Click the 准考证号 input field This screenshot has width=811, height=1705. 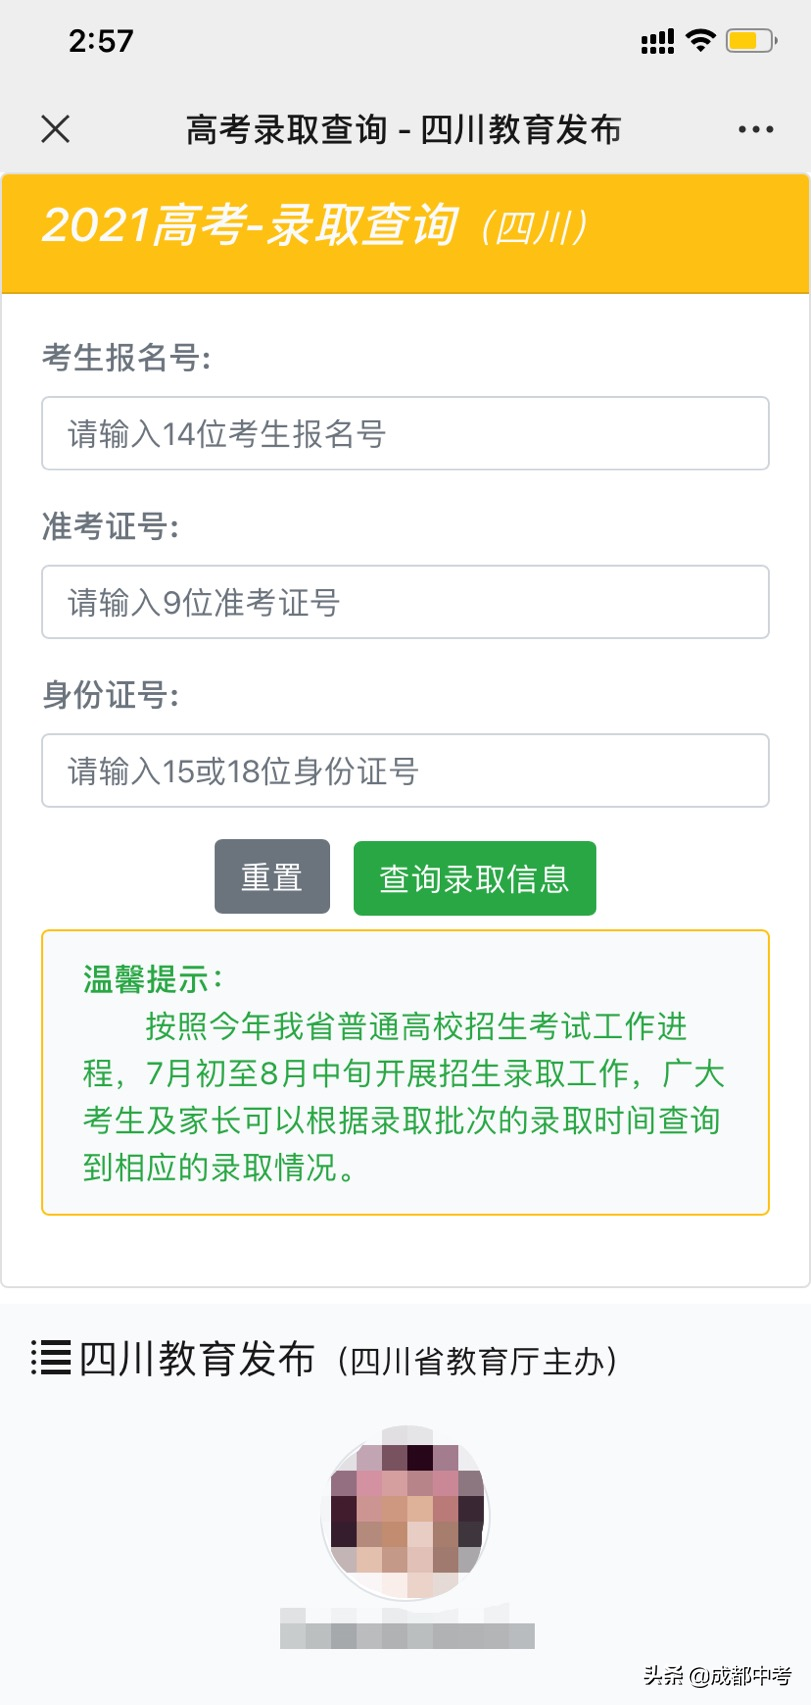(x=405, y=601)
